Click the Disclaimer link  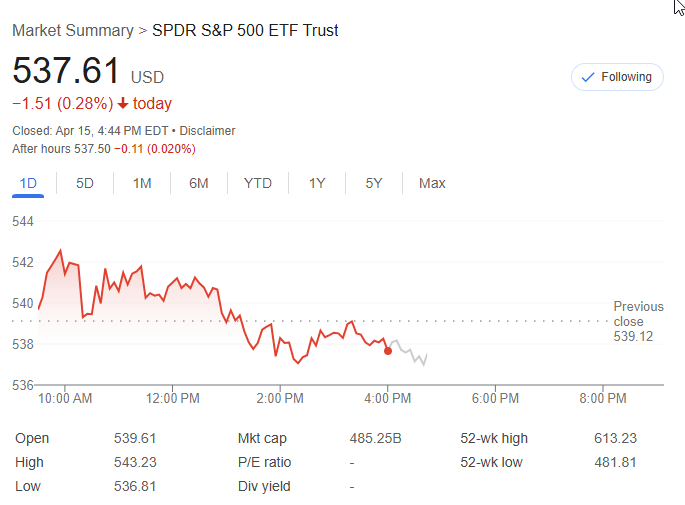point(207,130)
